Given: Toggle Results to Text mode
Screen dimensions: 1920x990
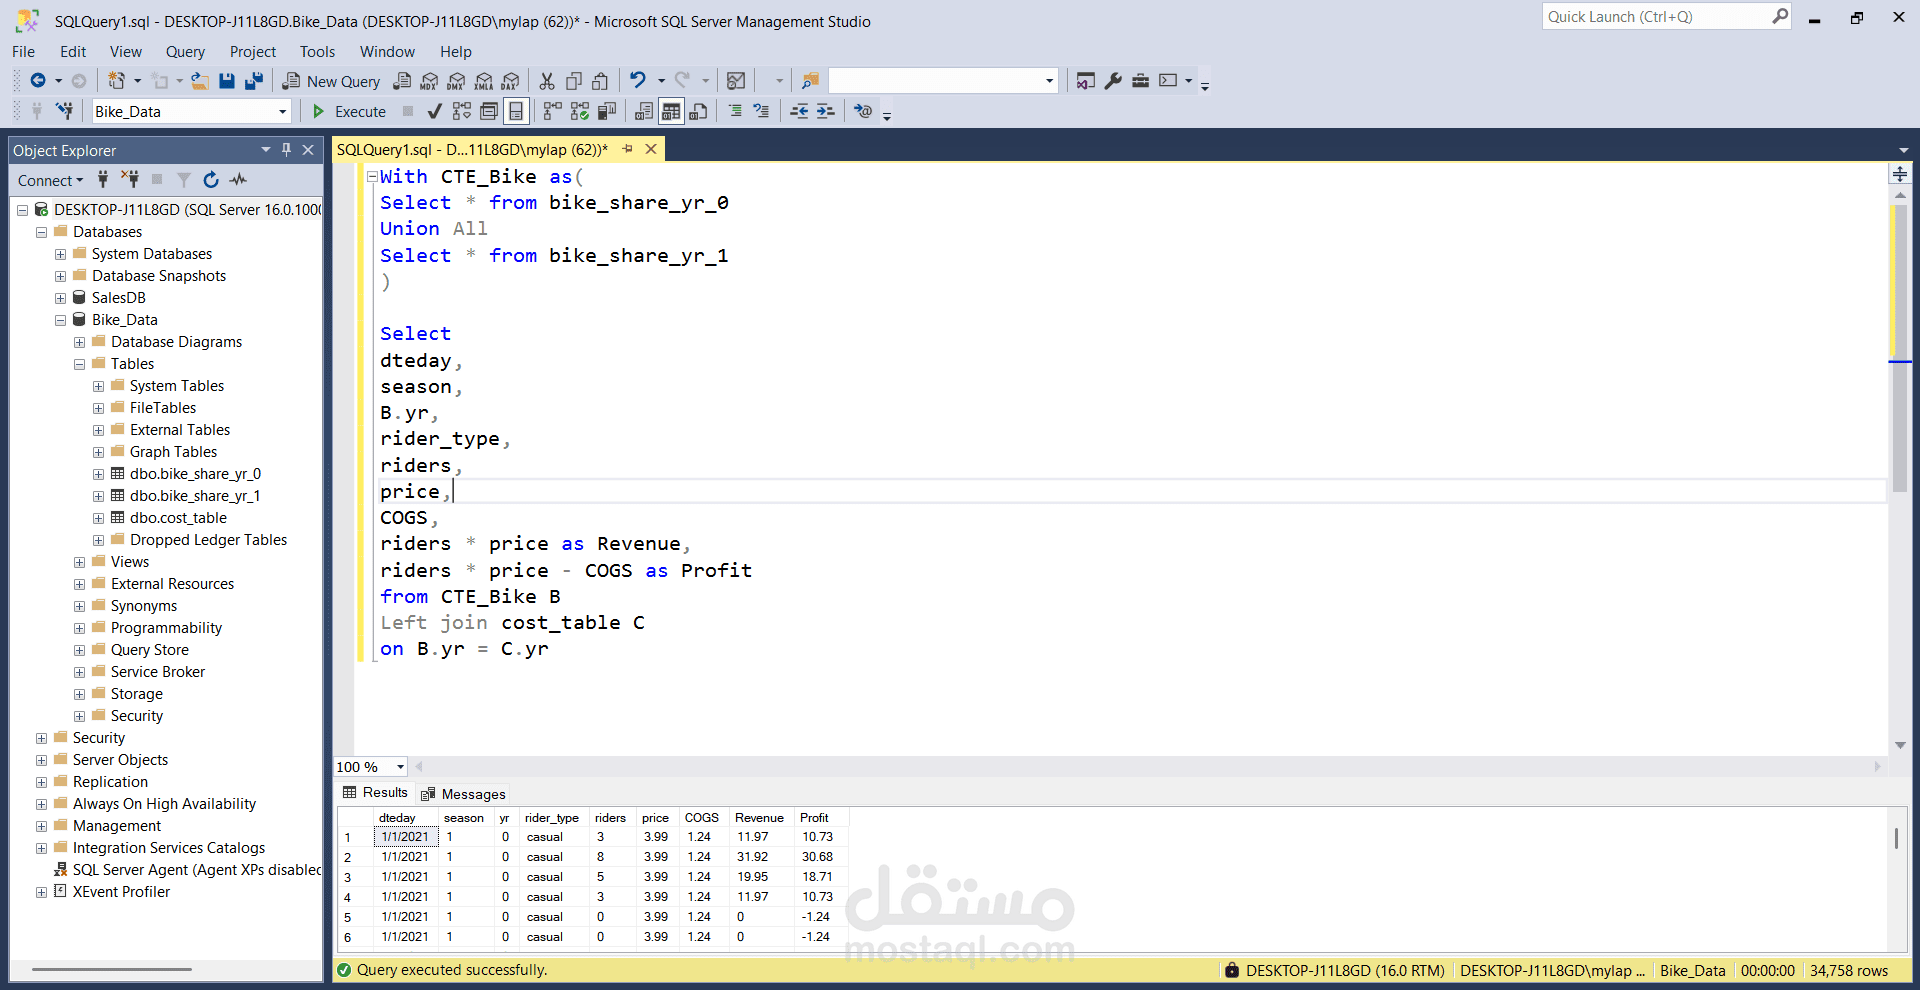Looking at the screenshot, I should pyautogui.click(x=645, y=111).
